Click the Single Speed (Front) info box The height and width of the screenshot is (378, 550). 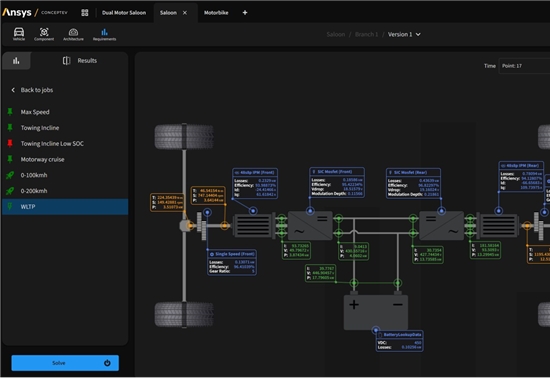point(232,262)
